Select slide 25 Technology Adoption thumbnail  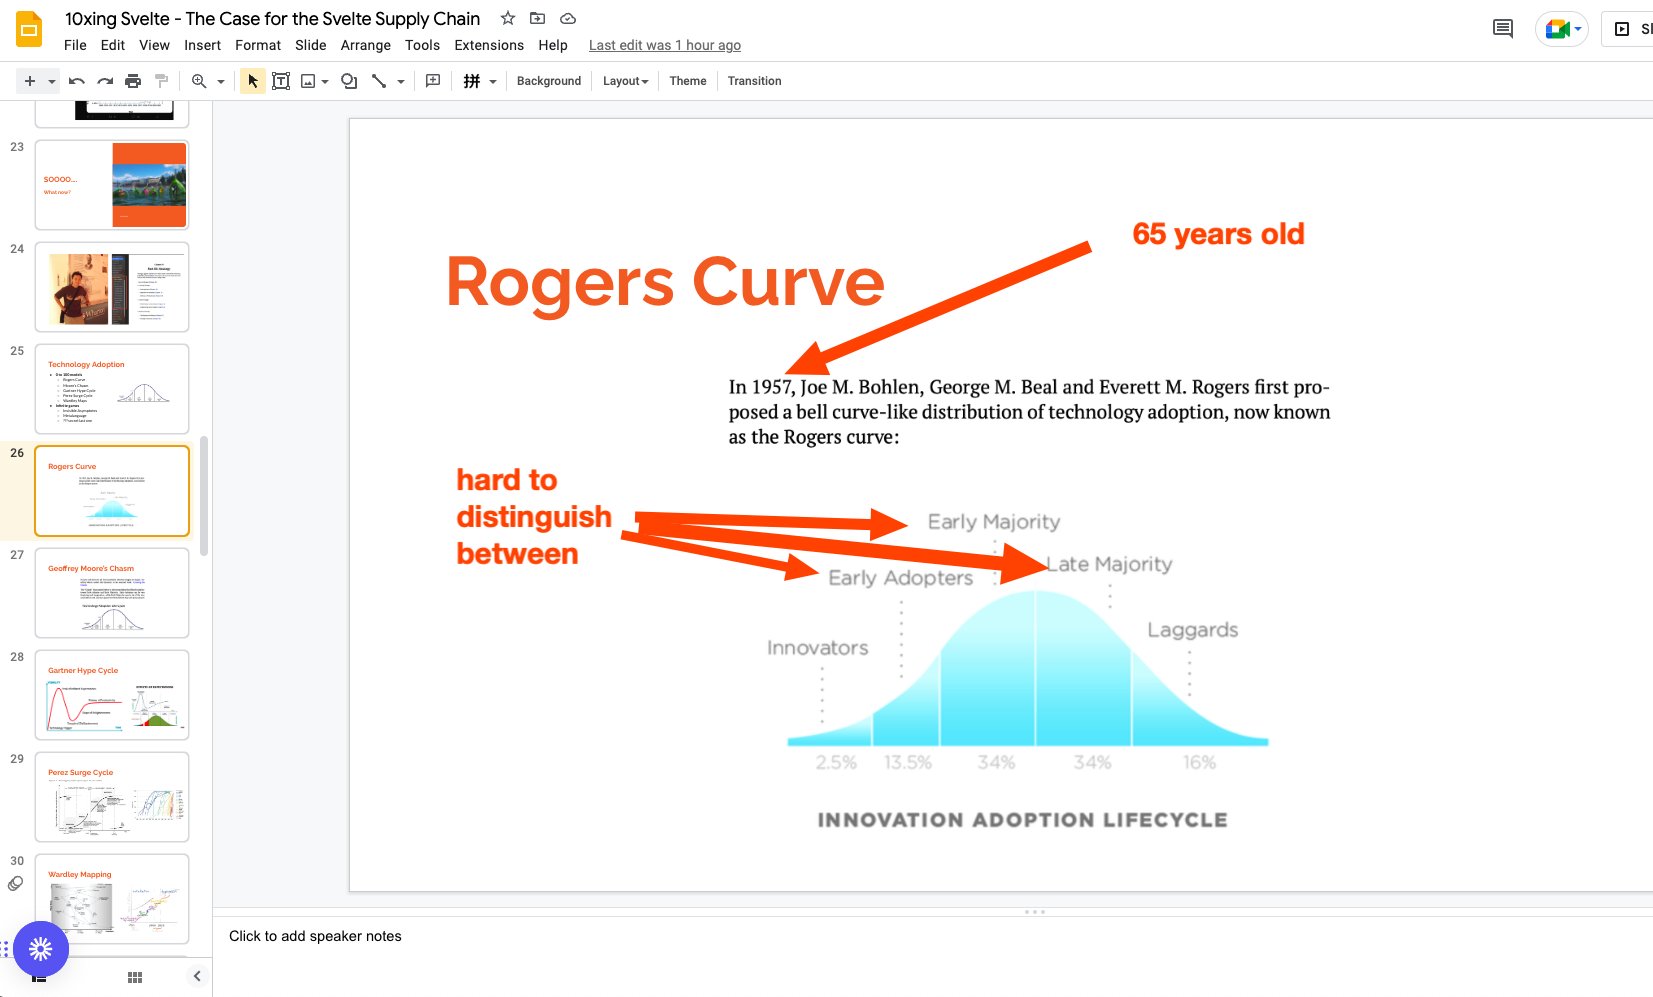[x=112, y=389]
